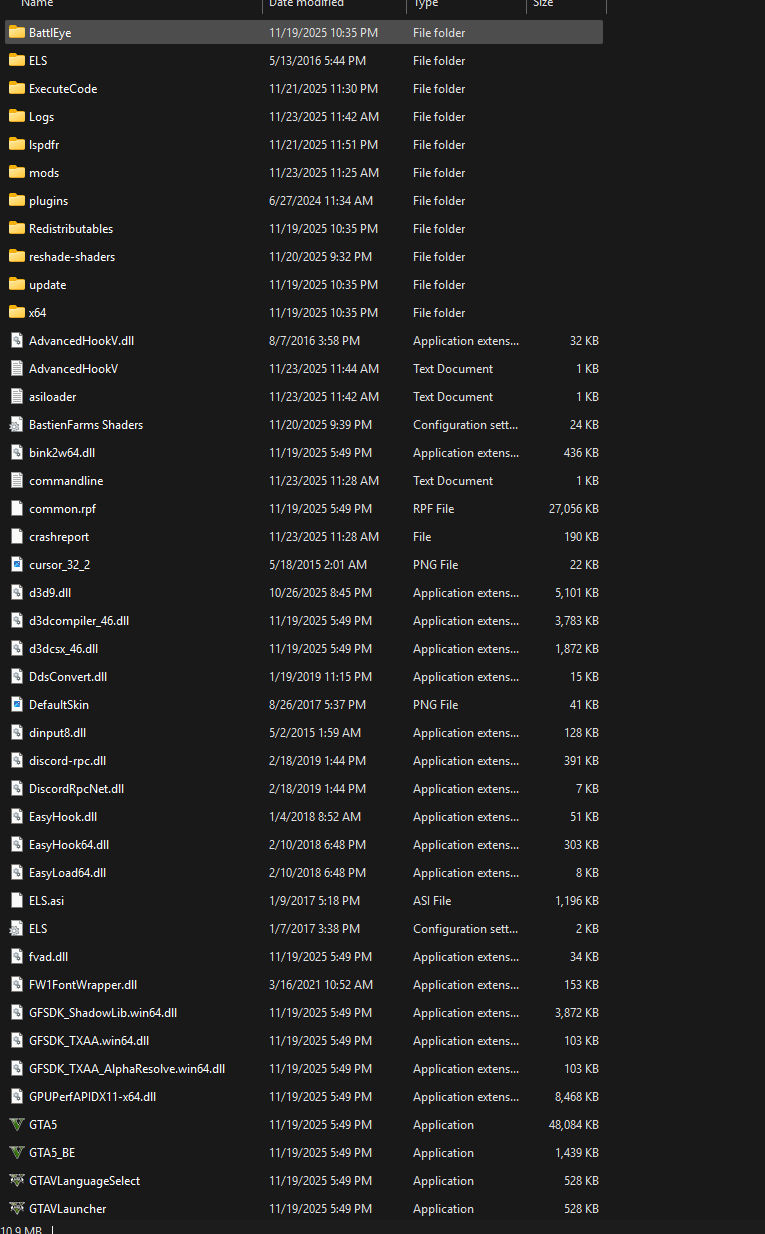Click the 8,468 KB size cell
The image size is (765, 1234).
pyautogui.click(x=577, y=1097)
